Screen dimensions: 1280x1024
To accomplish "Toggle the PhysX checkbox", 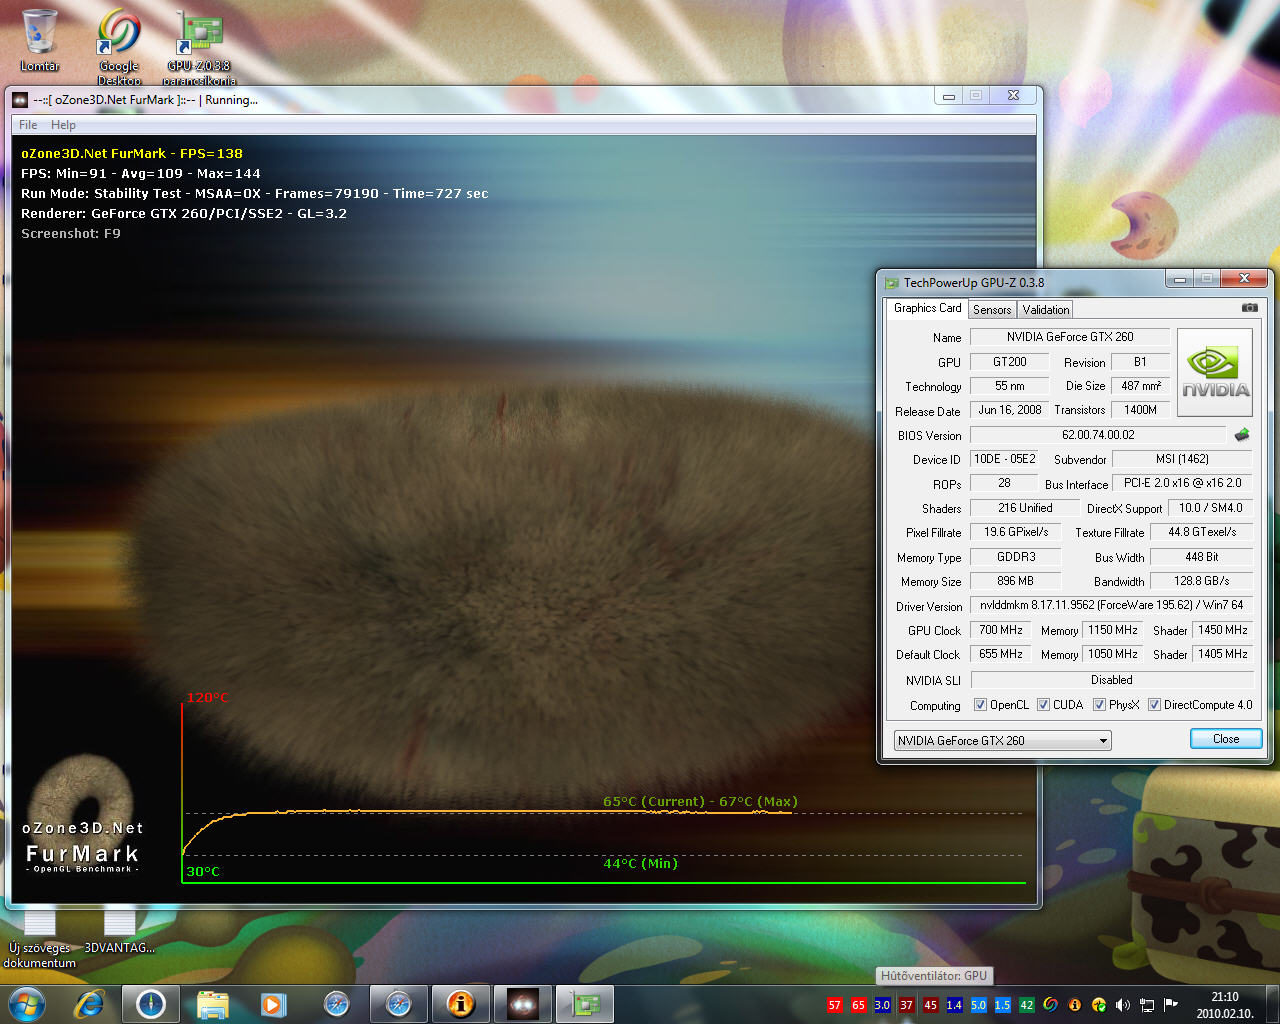I will (1099, 705).
